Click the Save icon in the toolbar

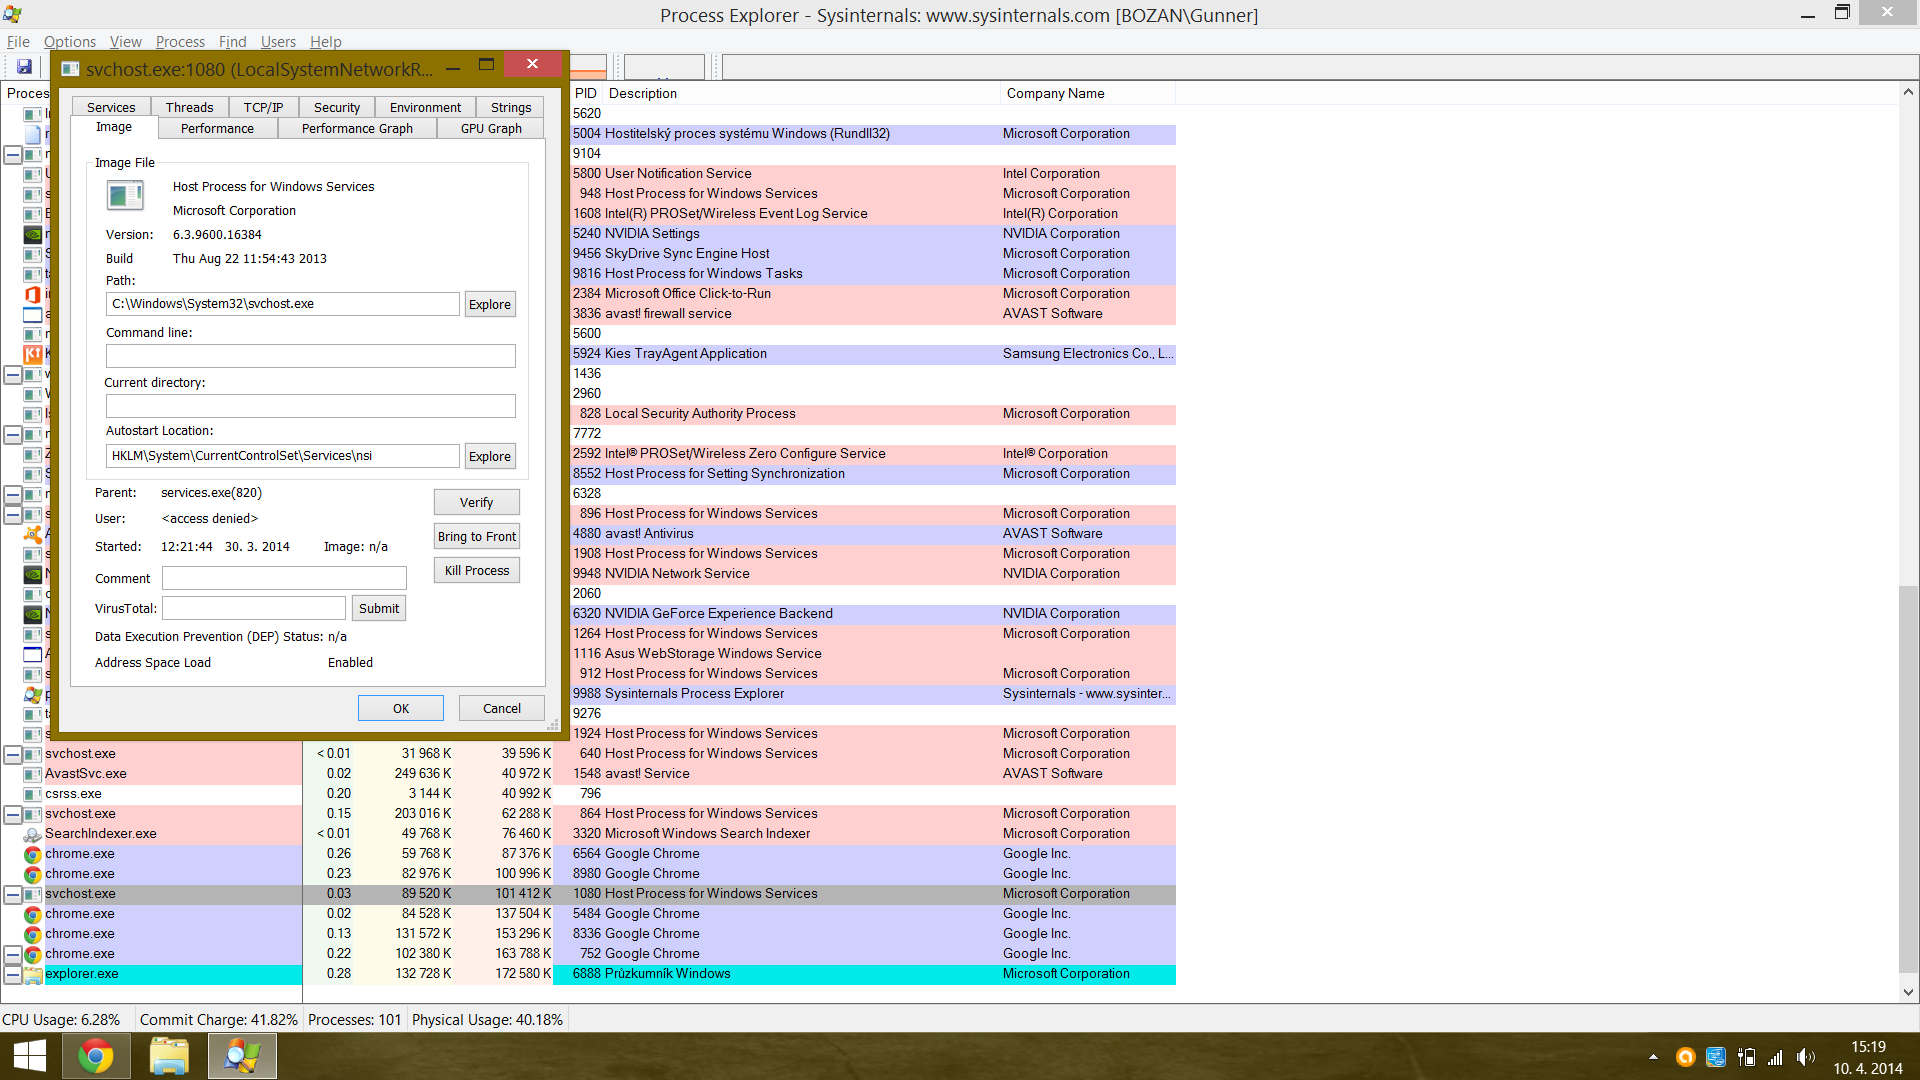pos(24,67)
